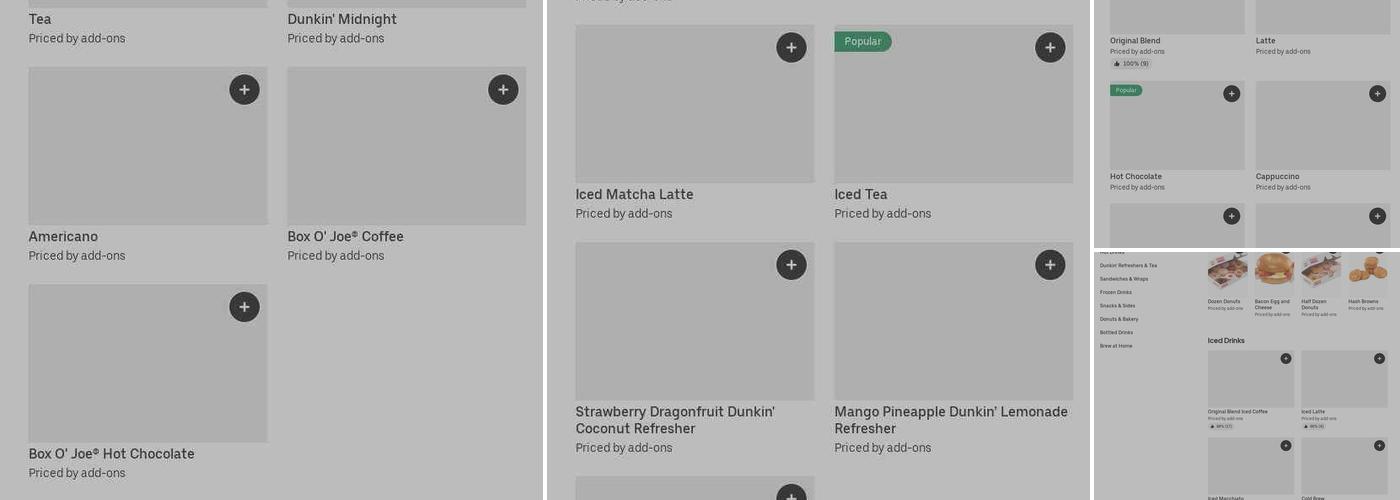Viewport: 1400px width, 500px height.
Task: Open the Americano item name link
Action: 63,237
